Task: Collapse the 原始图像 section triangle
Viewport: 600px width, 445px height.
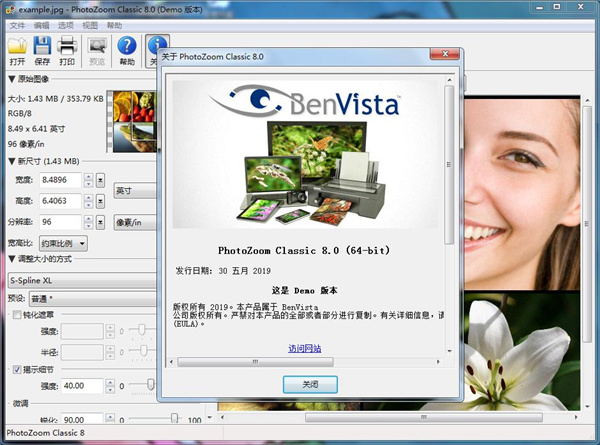Action: pyautogui.click(x=12, y=79)
